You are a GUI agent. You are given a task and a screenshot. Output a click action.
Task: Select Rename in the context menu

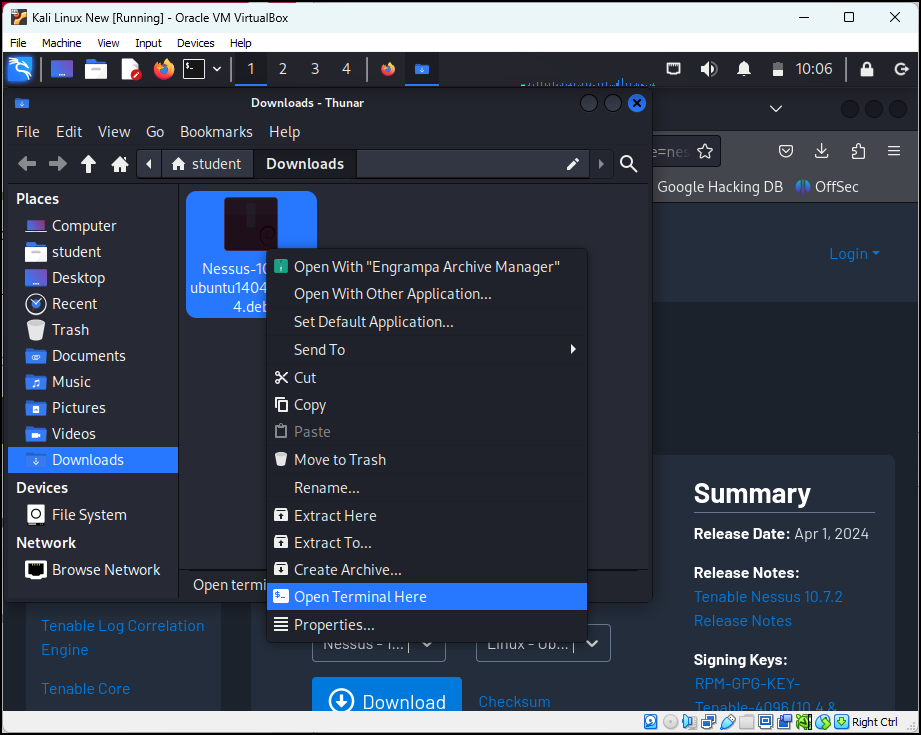click(427, 488)
